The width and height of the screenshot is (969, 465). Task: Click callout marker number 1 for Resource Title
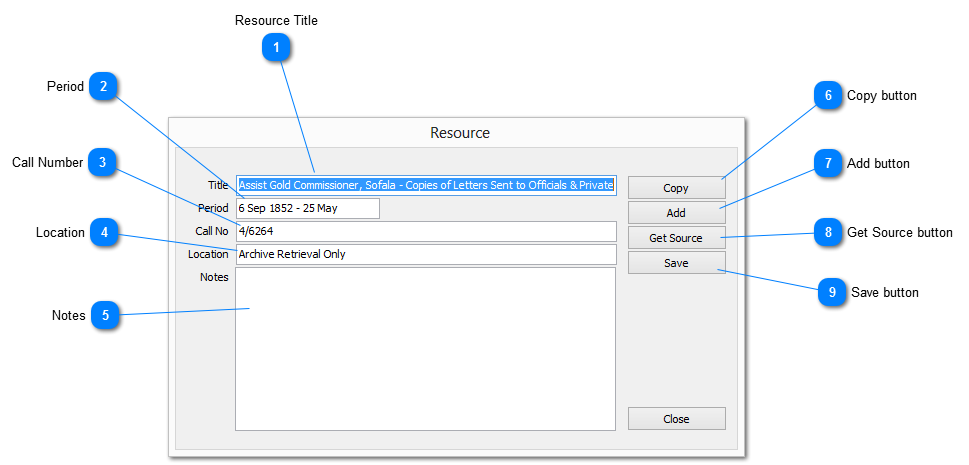click(277, 47)
